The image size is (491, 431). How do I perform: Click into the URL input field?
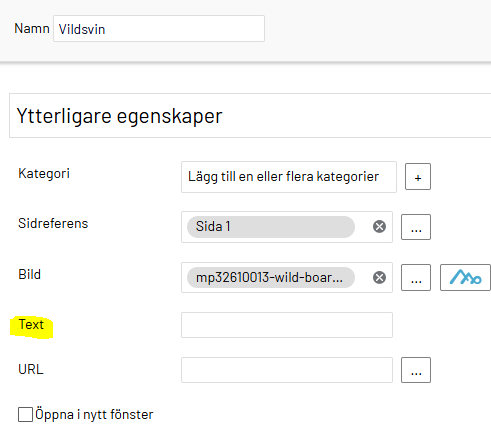[x=287, y=370]
